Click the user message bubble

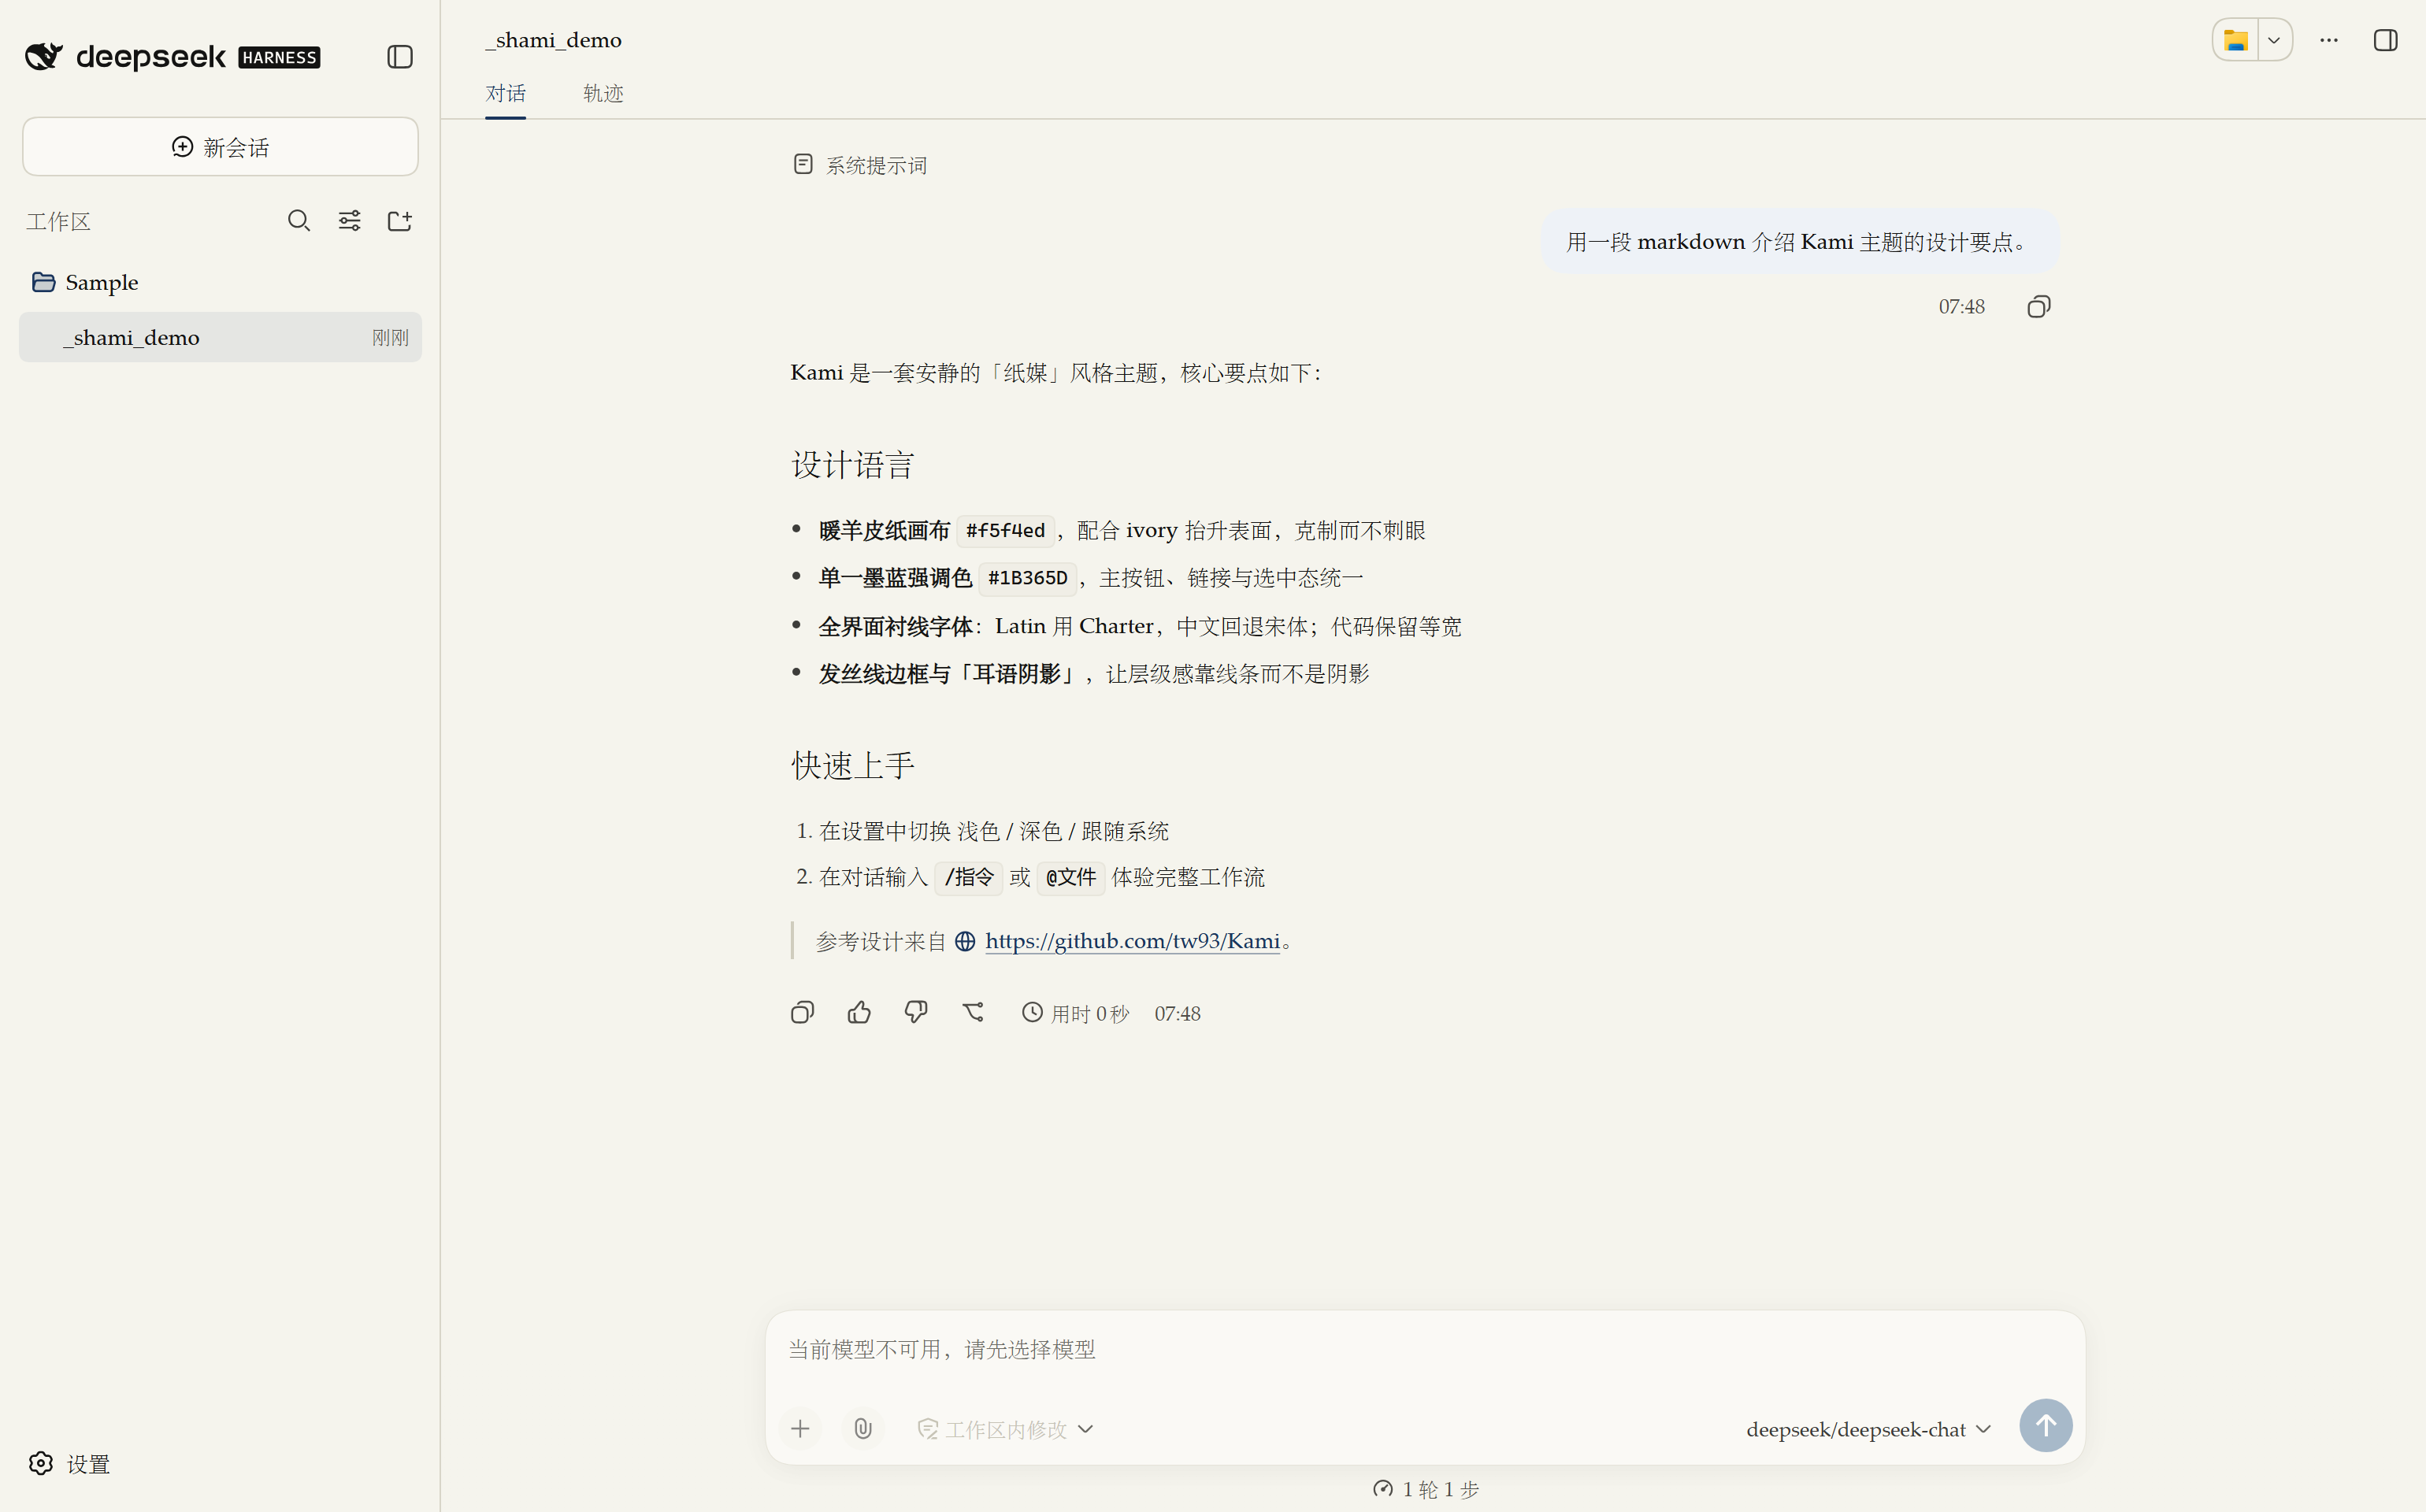1799,242
